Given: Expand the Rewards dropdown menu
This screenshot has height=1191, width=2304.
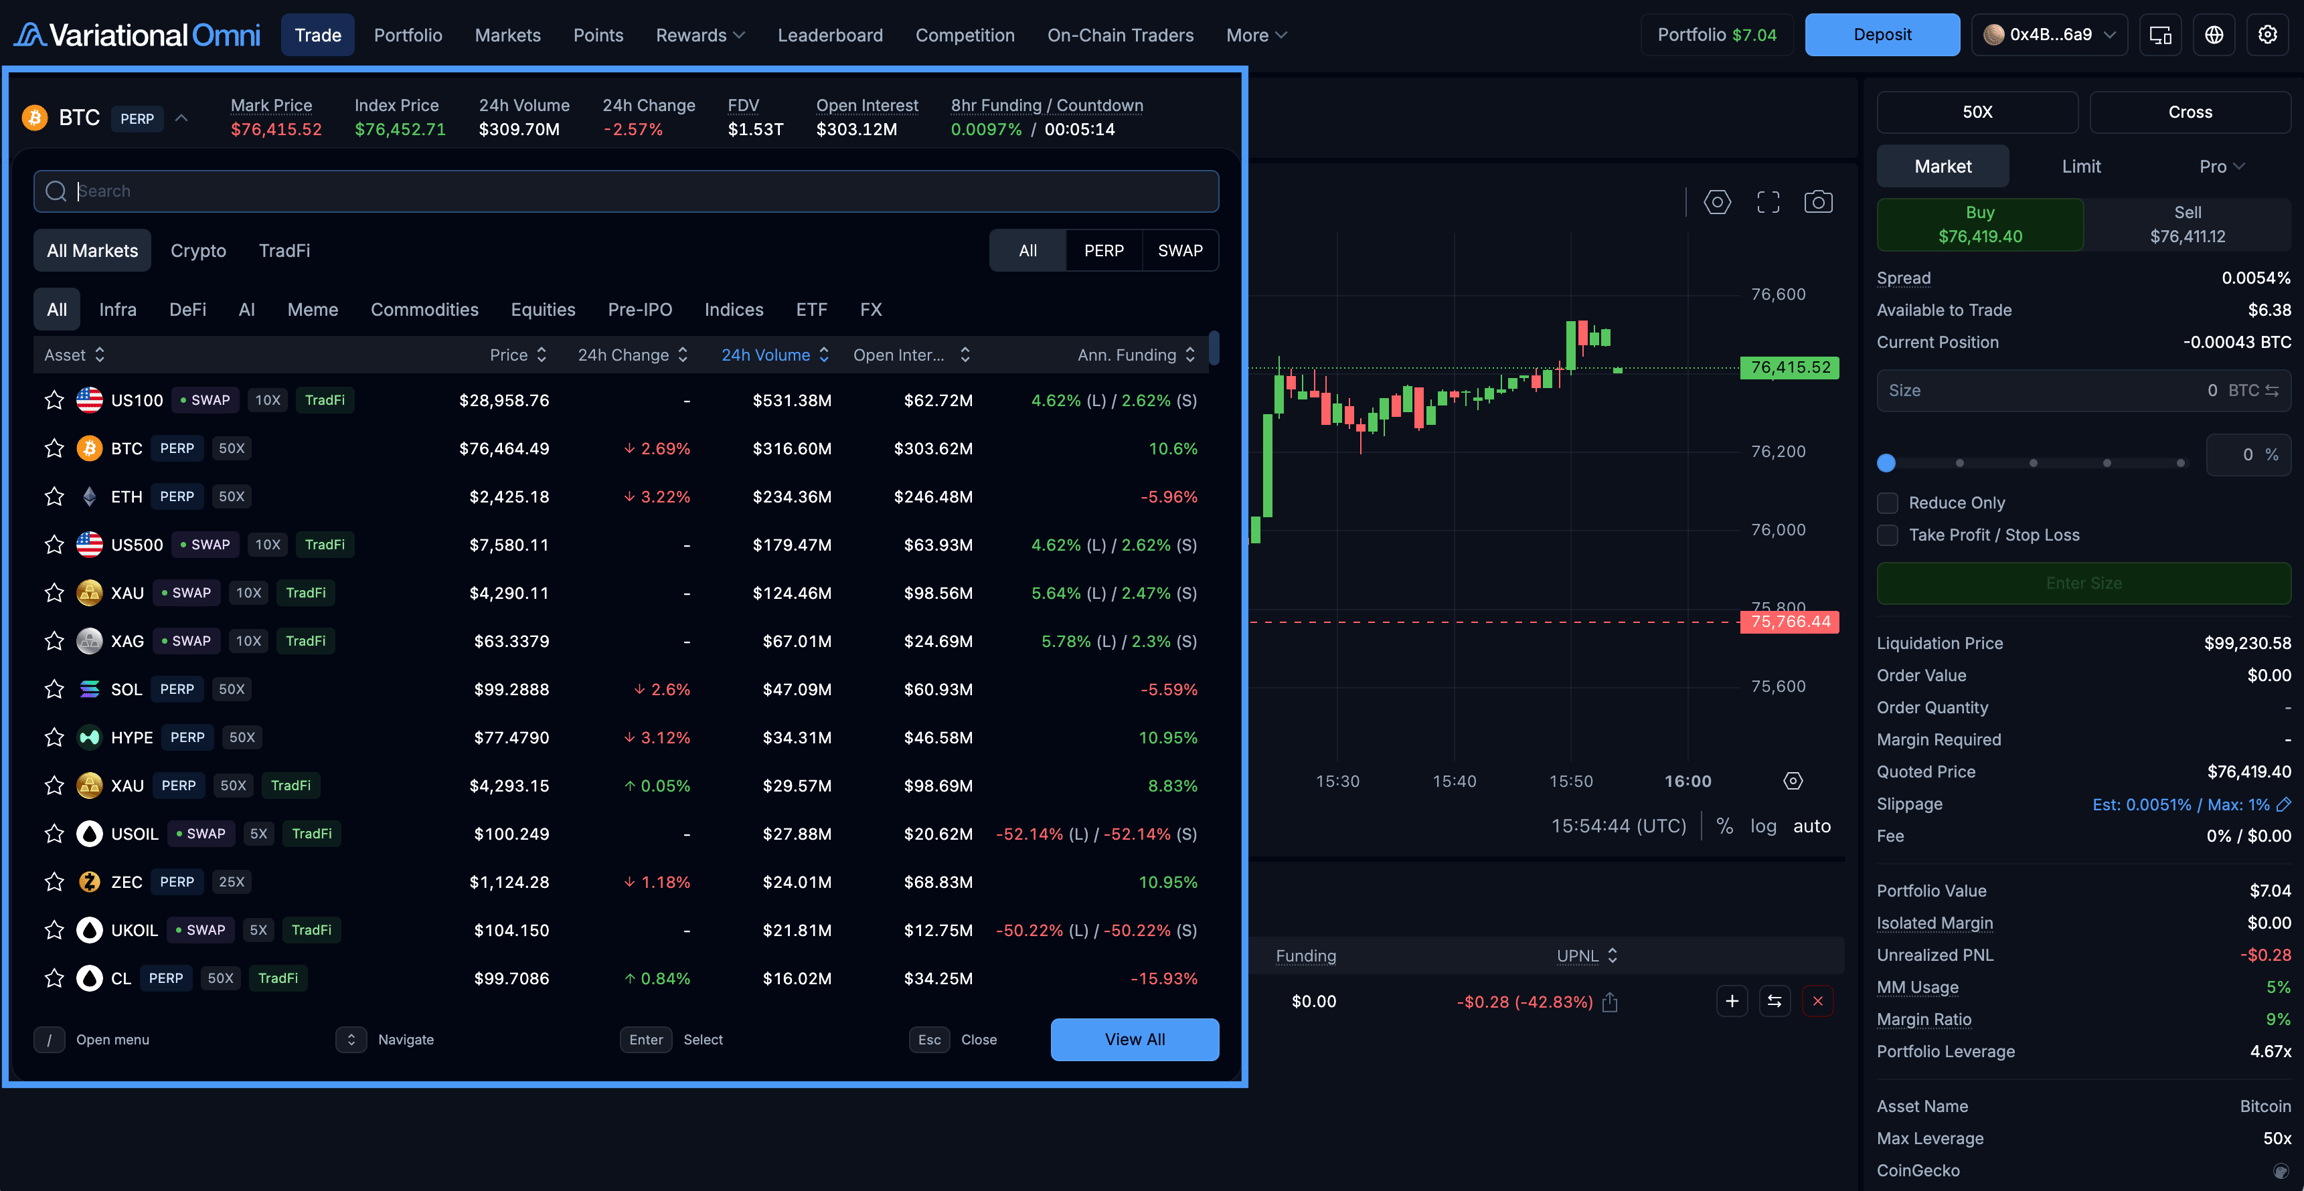Looking at the screenshot, I should [700, 35].
